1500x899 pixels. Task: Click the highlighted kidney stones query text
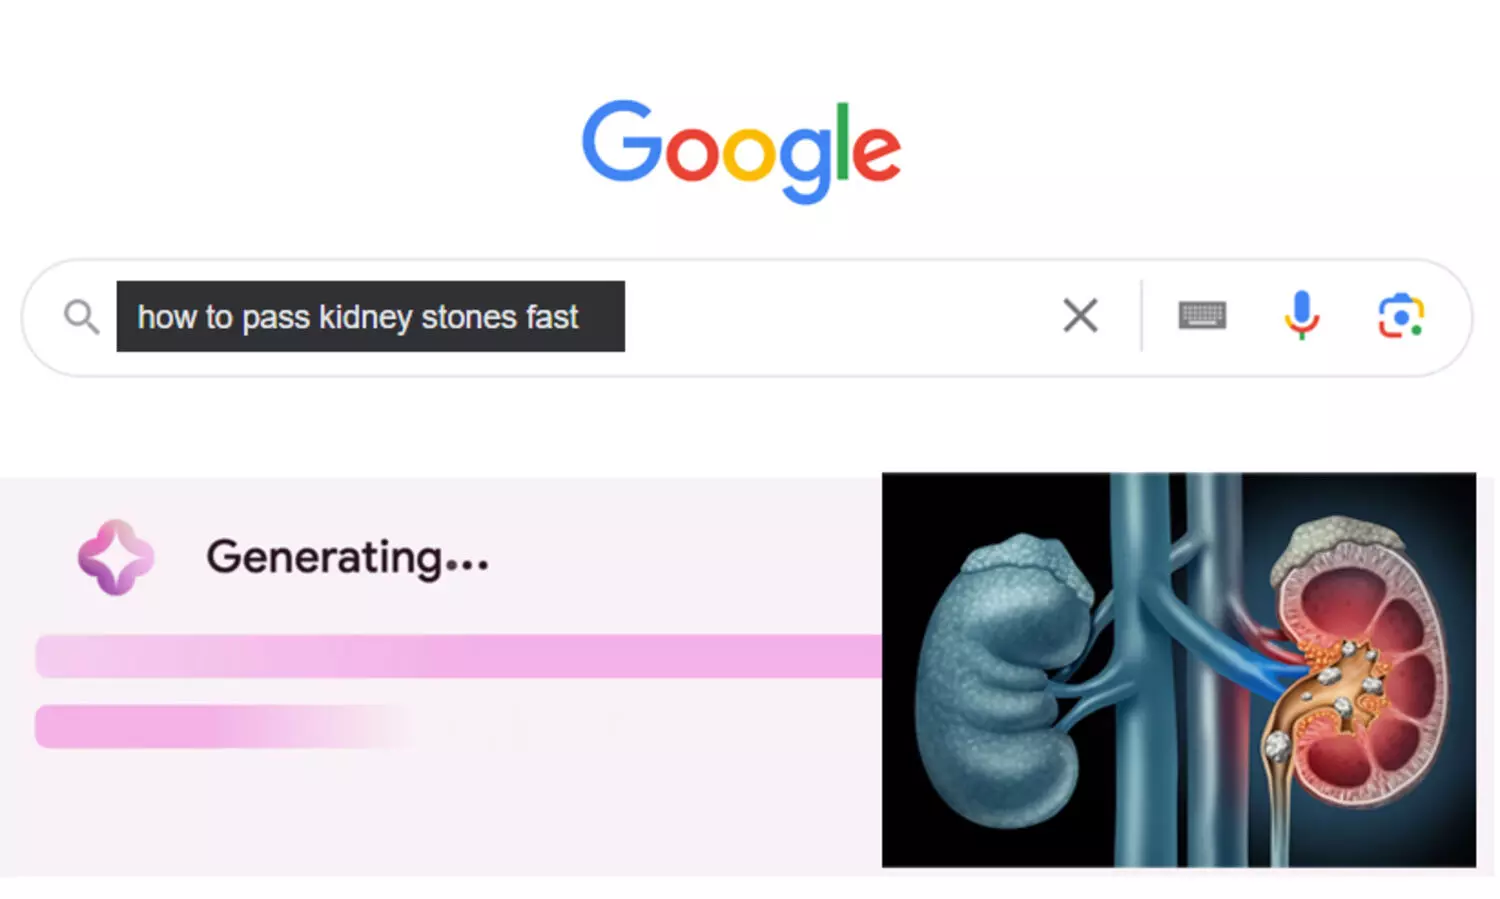pyautogui.click(x=358, y=317)
